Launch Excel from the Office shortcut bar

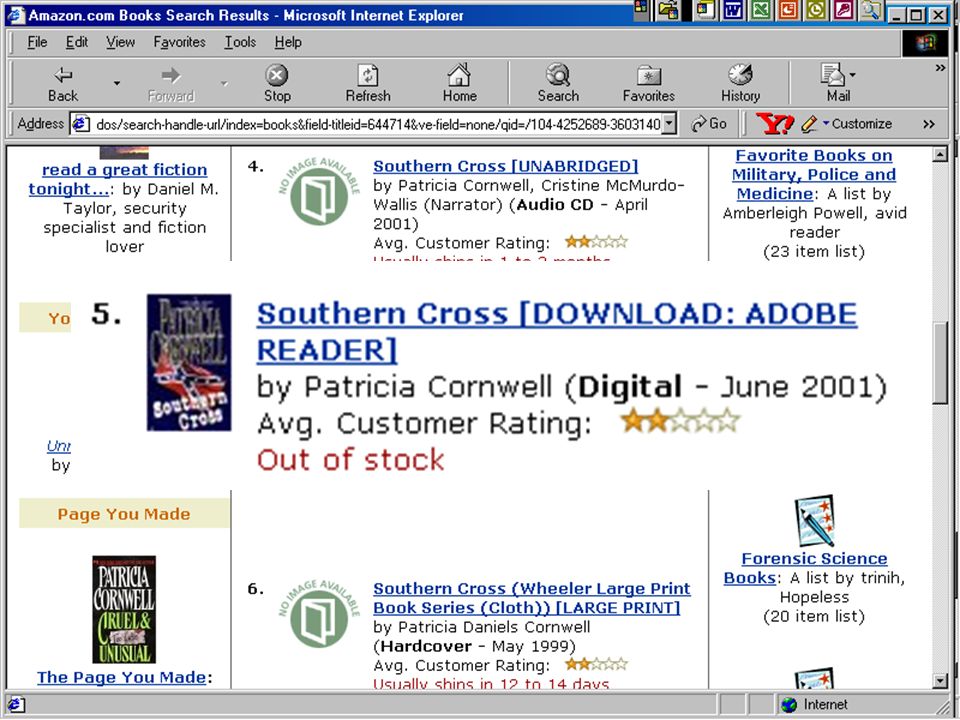point(760,10)
